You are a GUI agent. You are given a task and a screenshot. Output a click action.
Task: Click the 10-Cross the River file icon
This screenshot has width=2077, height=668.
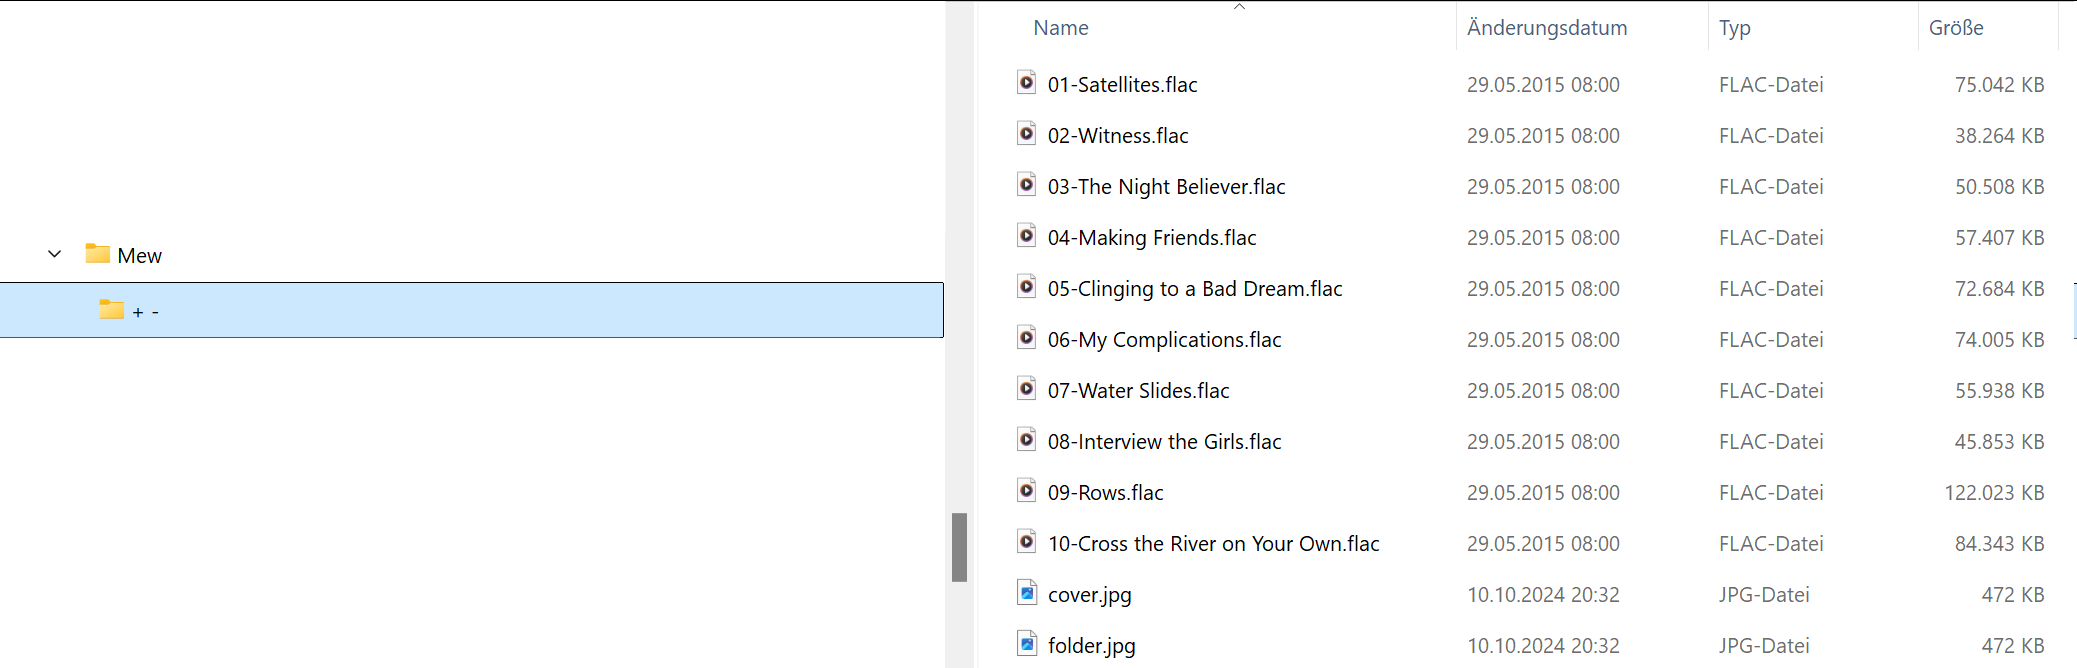pos(1027,542)
